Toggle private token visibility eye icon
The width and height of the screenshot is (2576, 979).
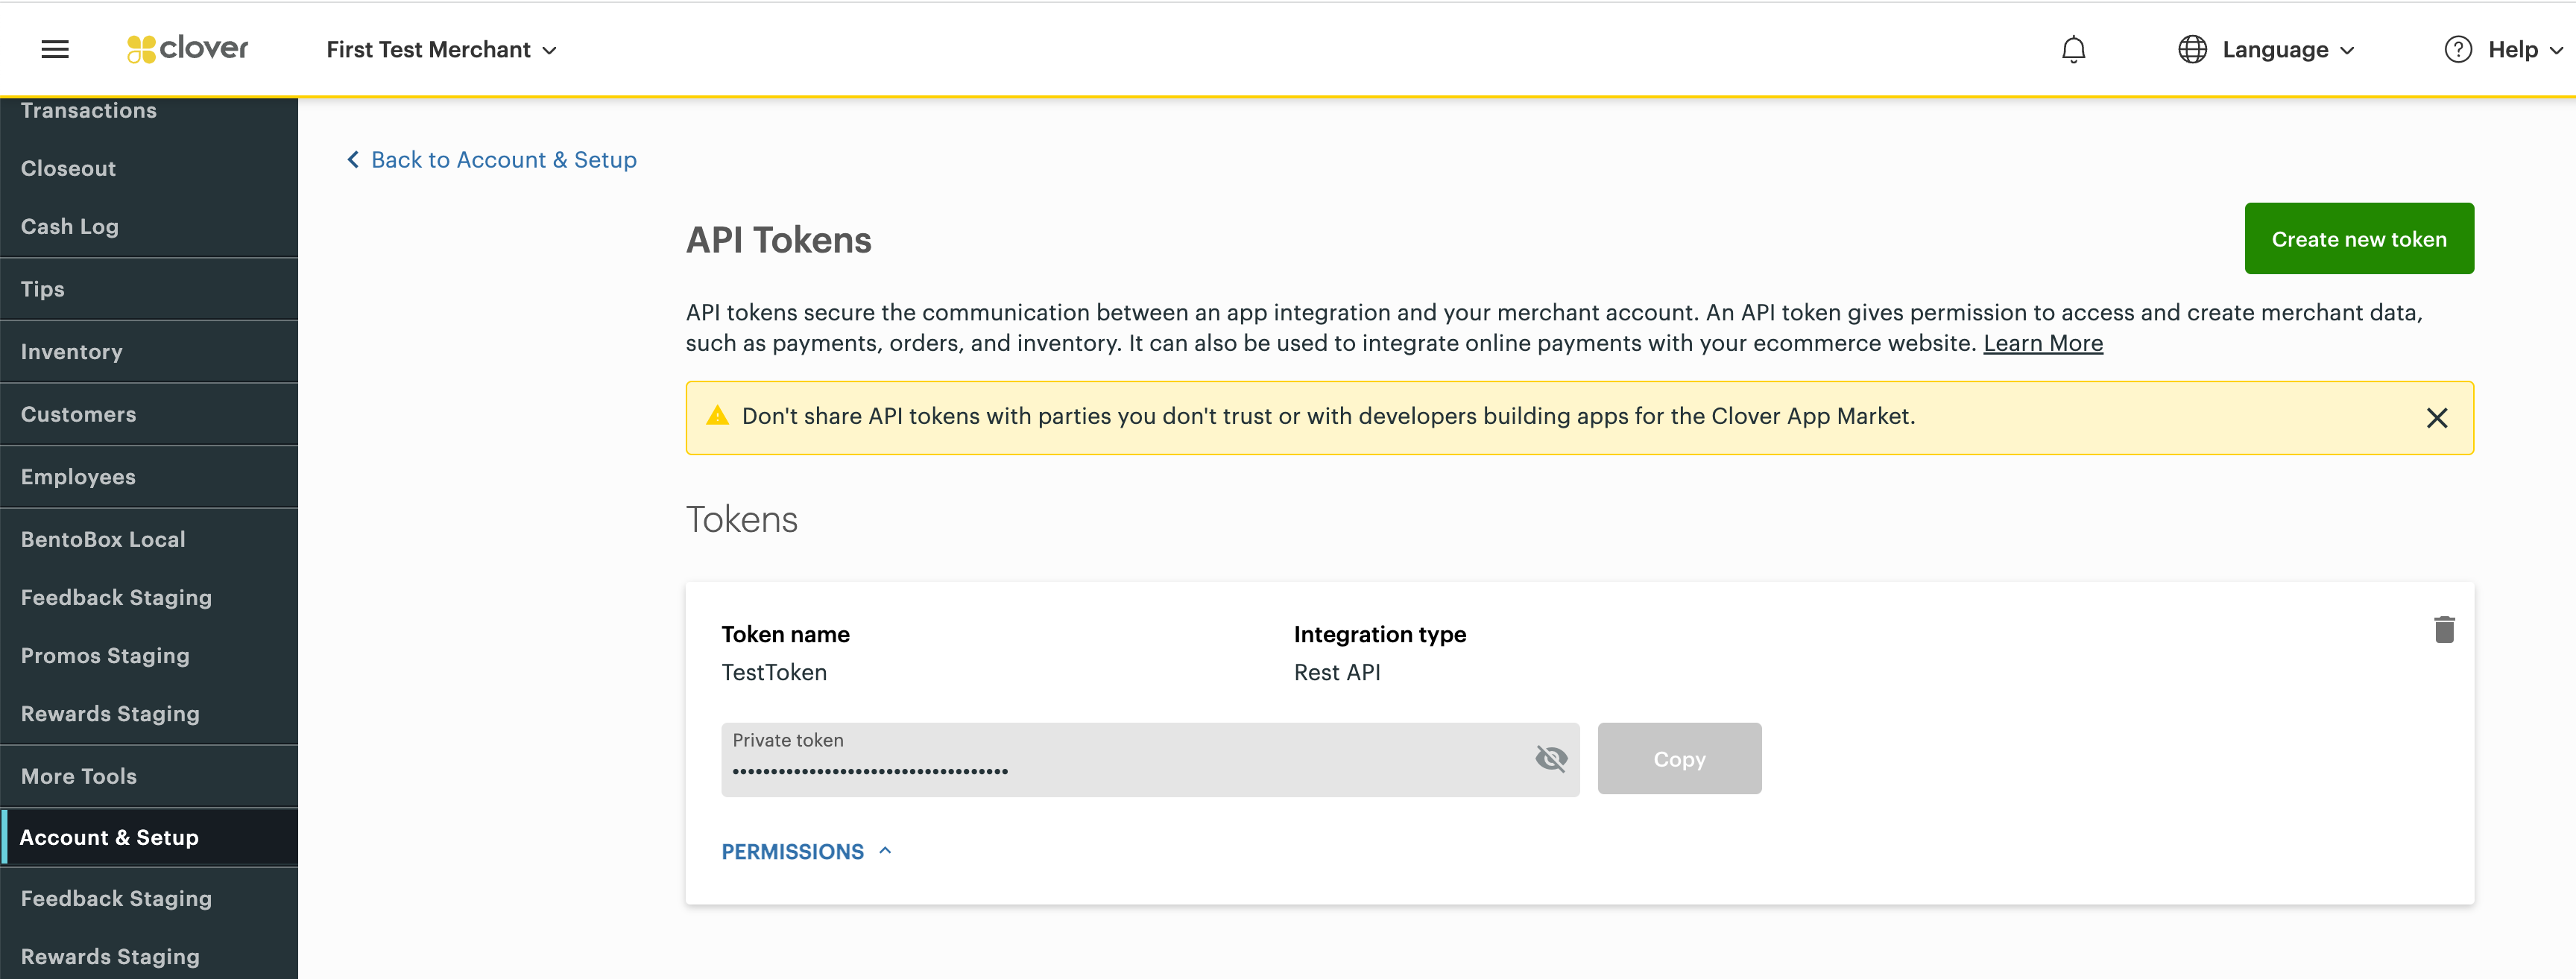tap(1550, 759)
